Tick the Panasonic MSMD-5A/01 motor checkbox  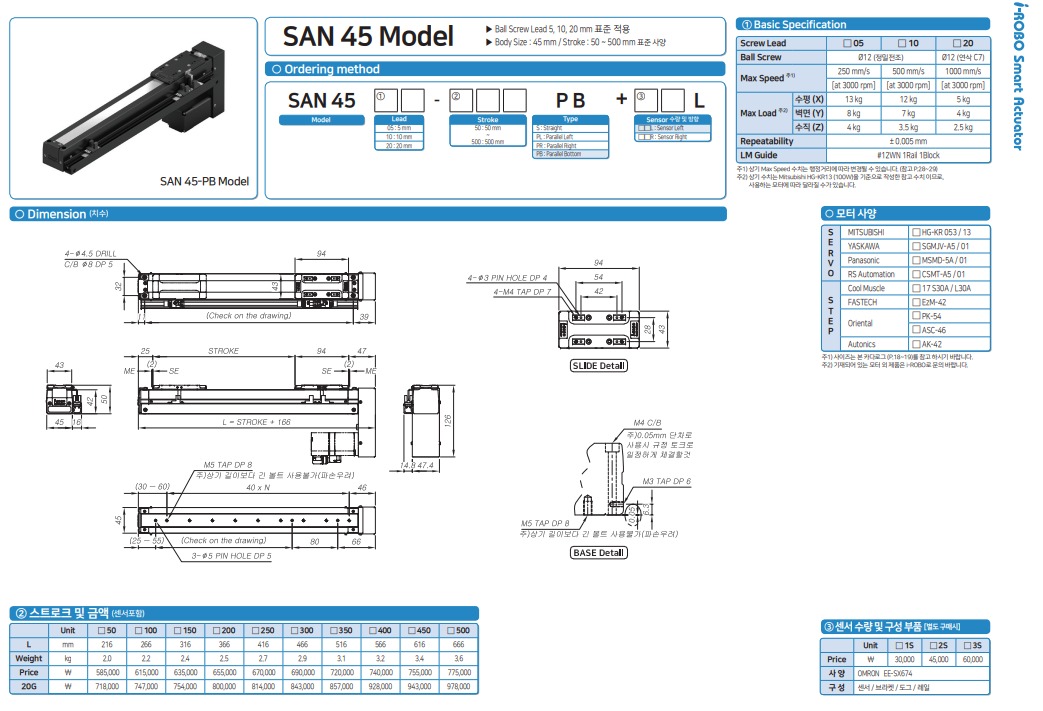(917, 260)
